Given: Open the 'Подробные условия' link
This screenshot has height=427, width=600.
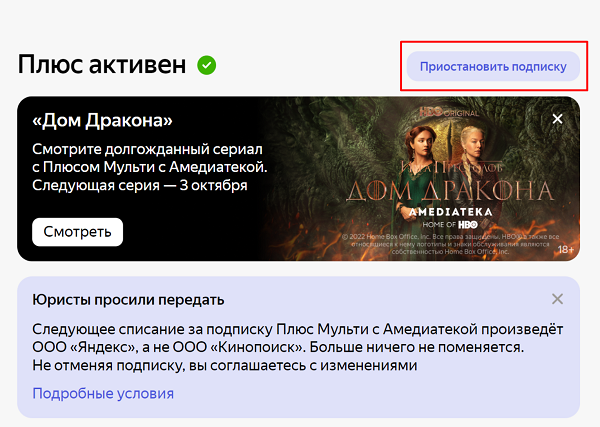Looking at the screenshot, I should [x=103, y=393].
